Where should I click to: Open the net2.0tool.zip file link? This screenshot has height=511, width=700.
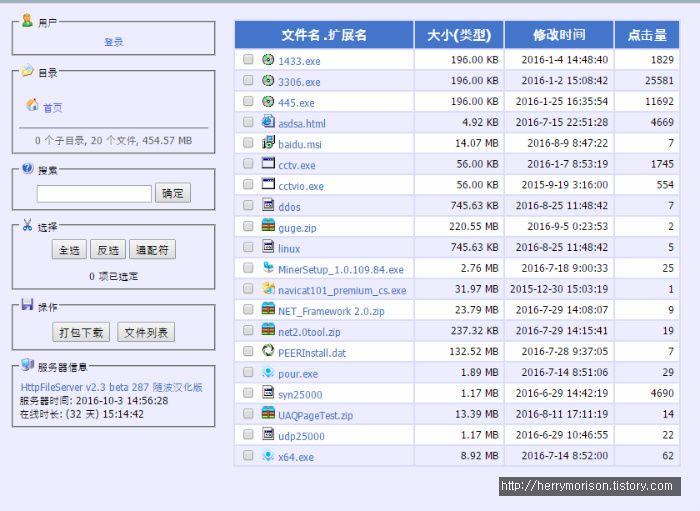(x=309, y=332)
